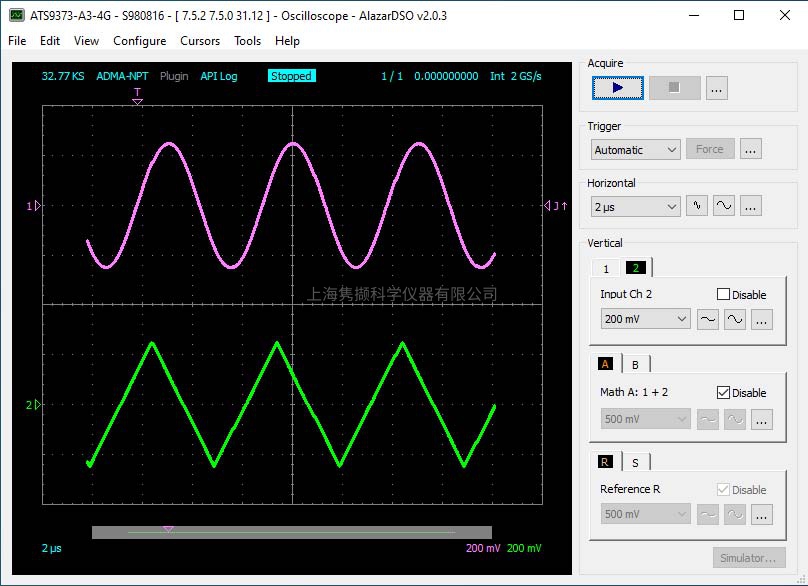Start acquisition with the play button
808x586 pixels.
pos(617,88)
